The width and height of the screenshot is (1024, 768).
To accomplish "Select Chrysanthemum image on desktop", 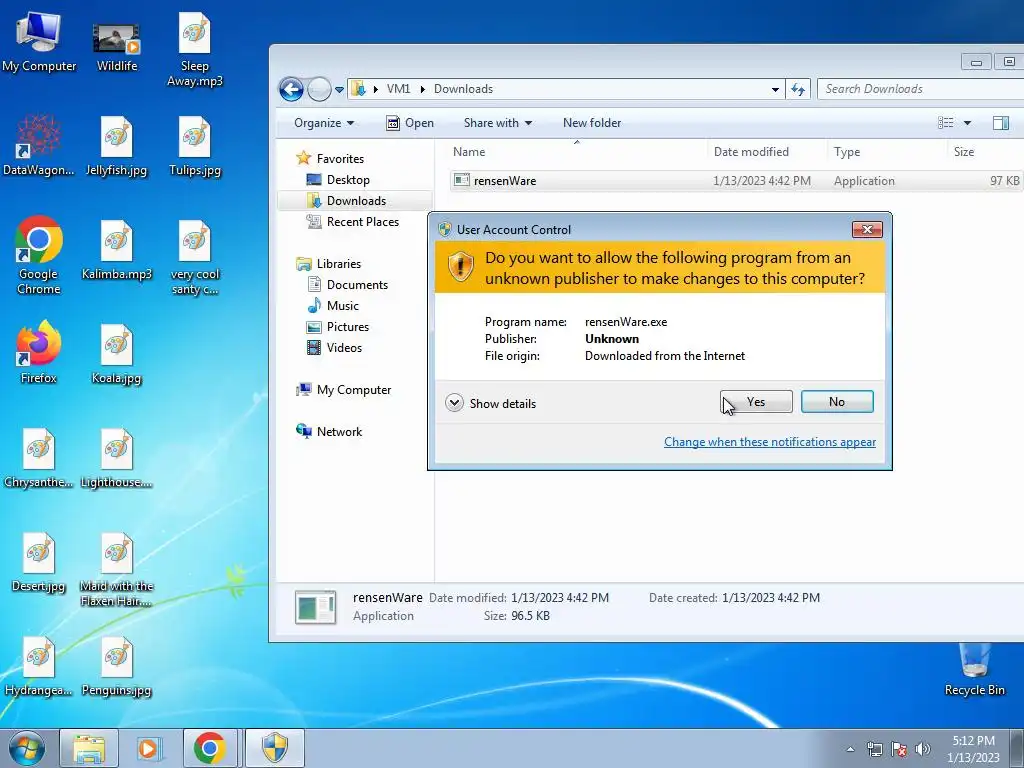I will pos(39,458).
